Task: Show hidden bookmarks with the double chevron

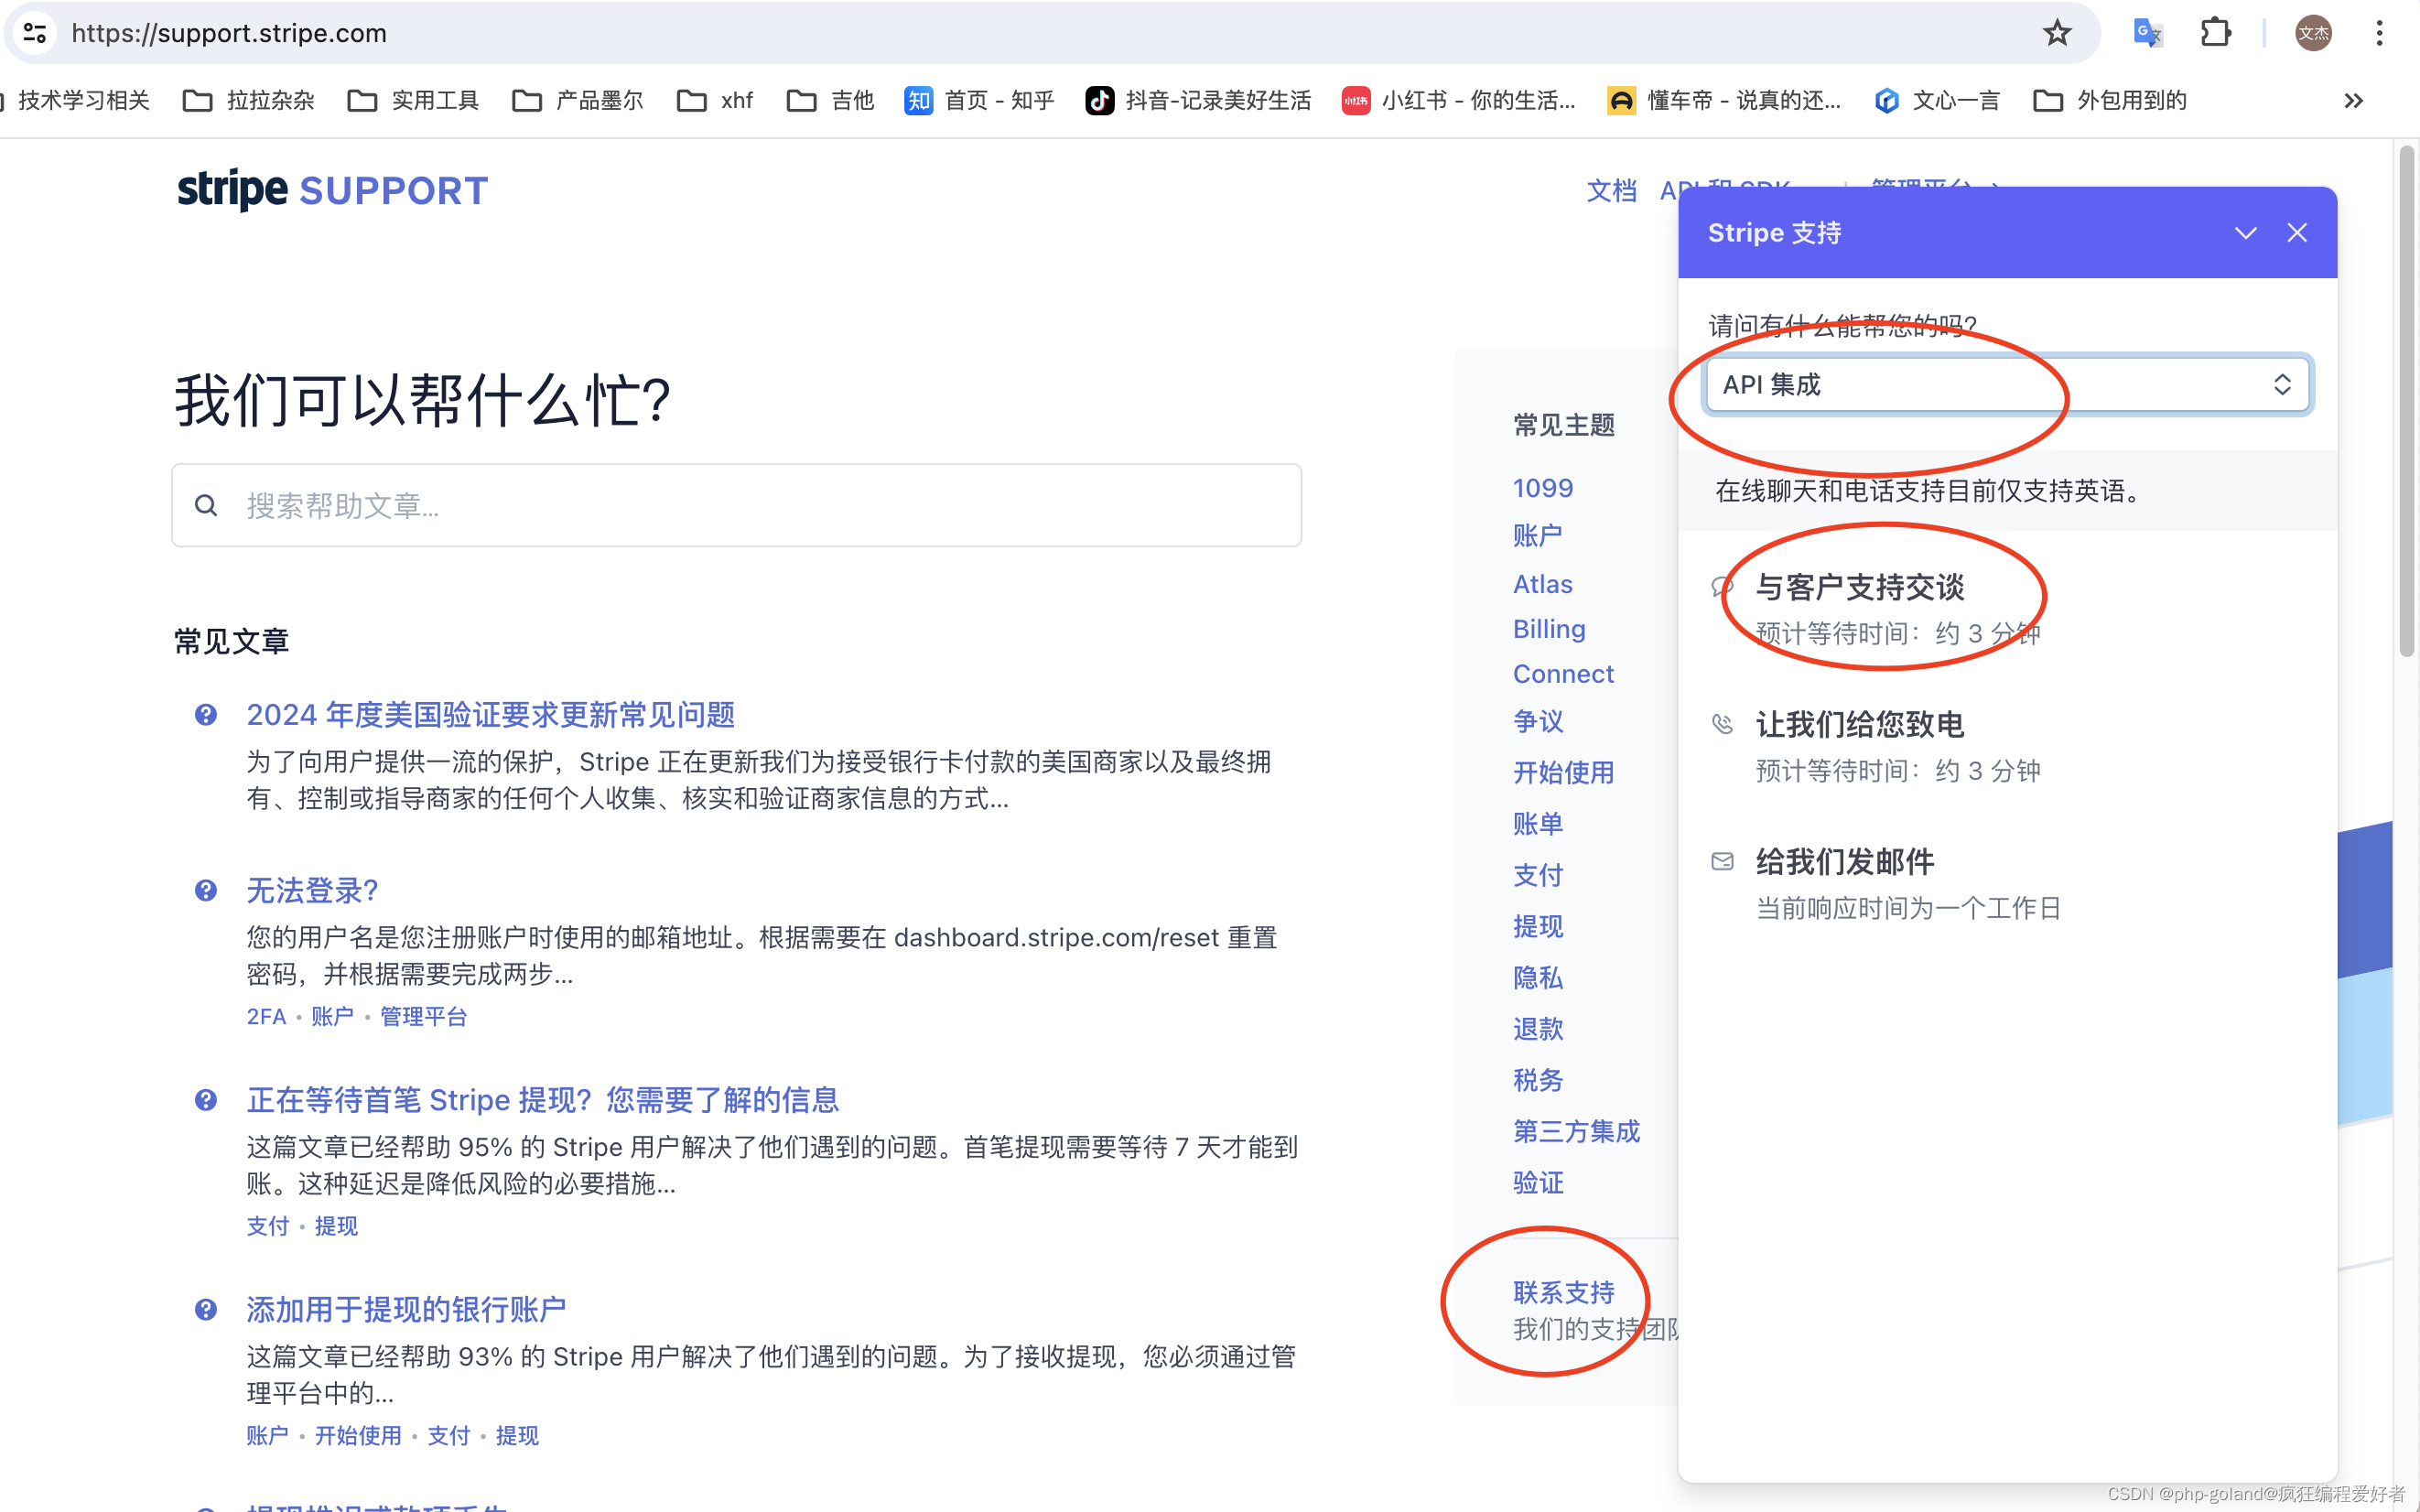Action: coord(2353,100)
